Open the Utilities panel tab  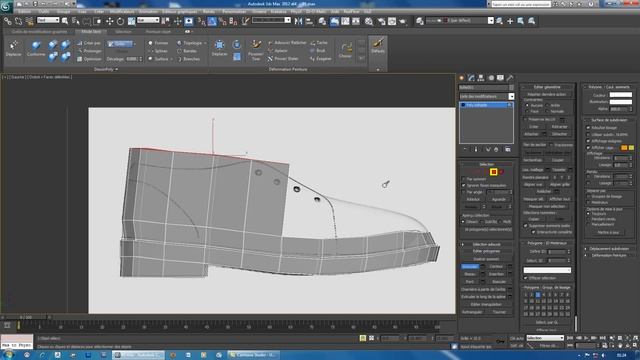pyautogui.click(x=510, y=78)
